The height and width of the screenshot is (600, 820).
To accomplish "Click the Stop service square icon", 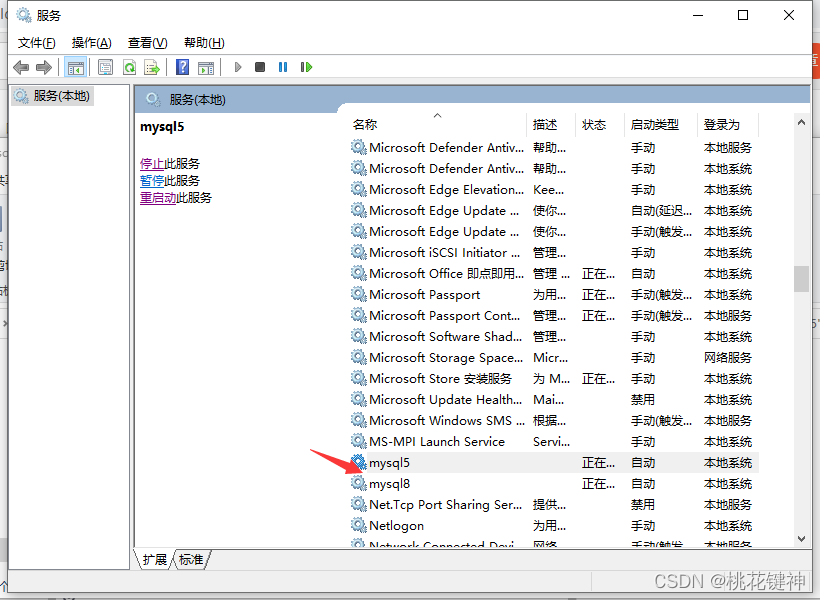I will coord(260,67).
